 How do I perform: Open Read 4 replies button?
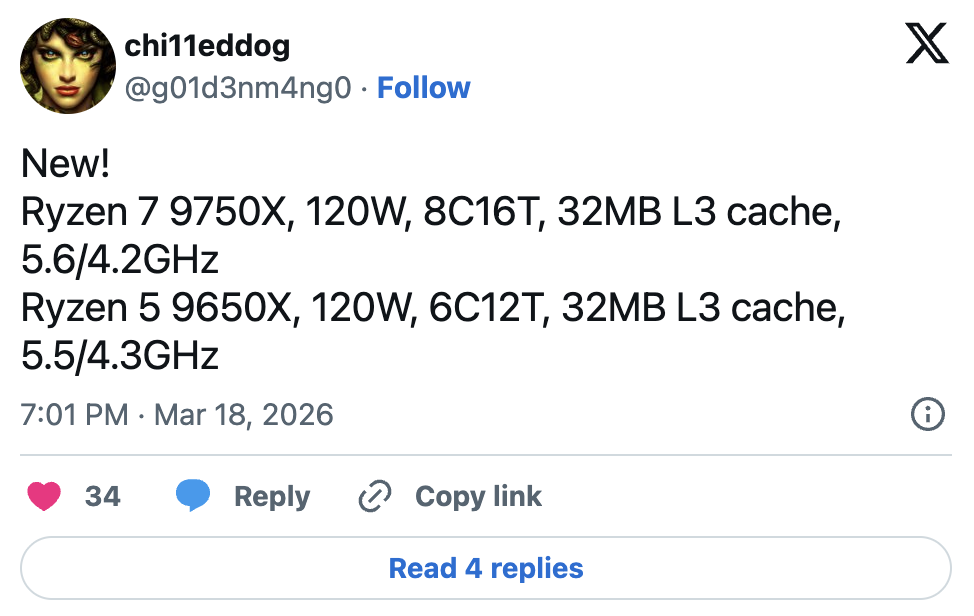pos(486,569)
